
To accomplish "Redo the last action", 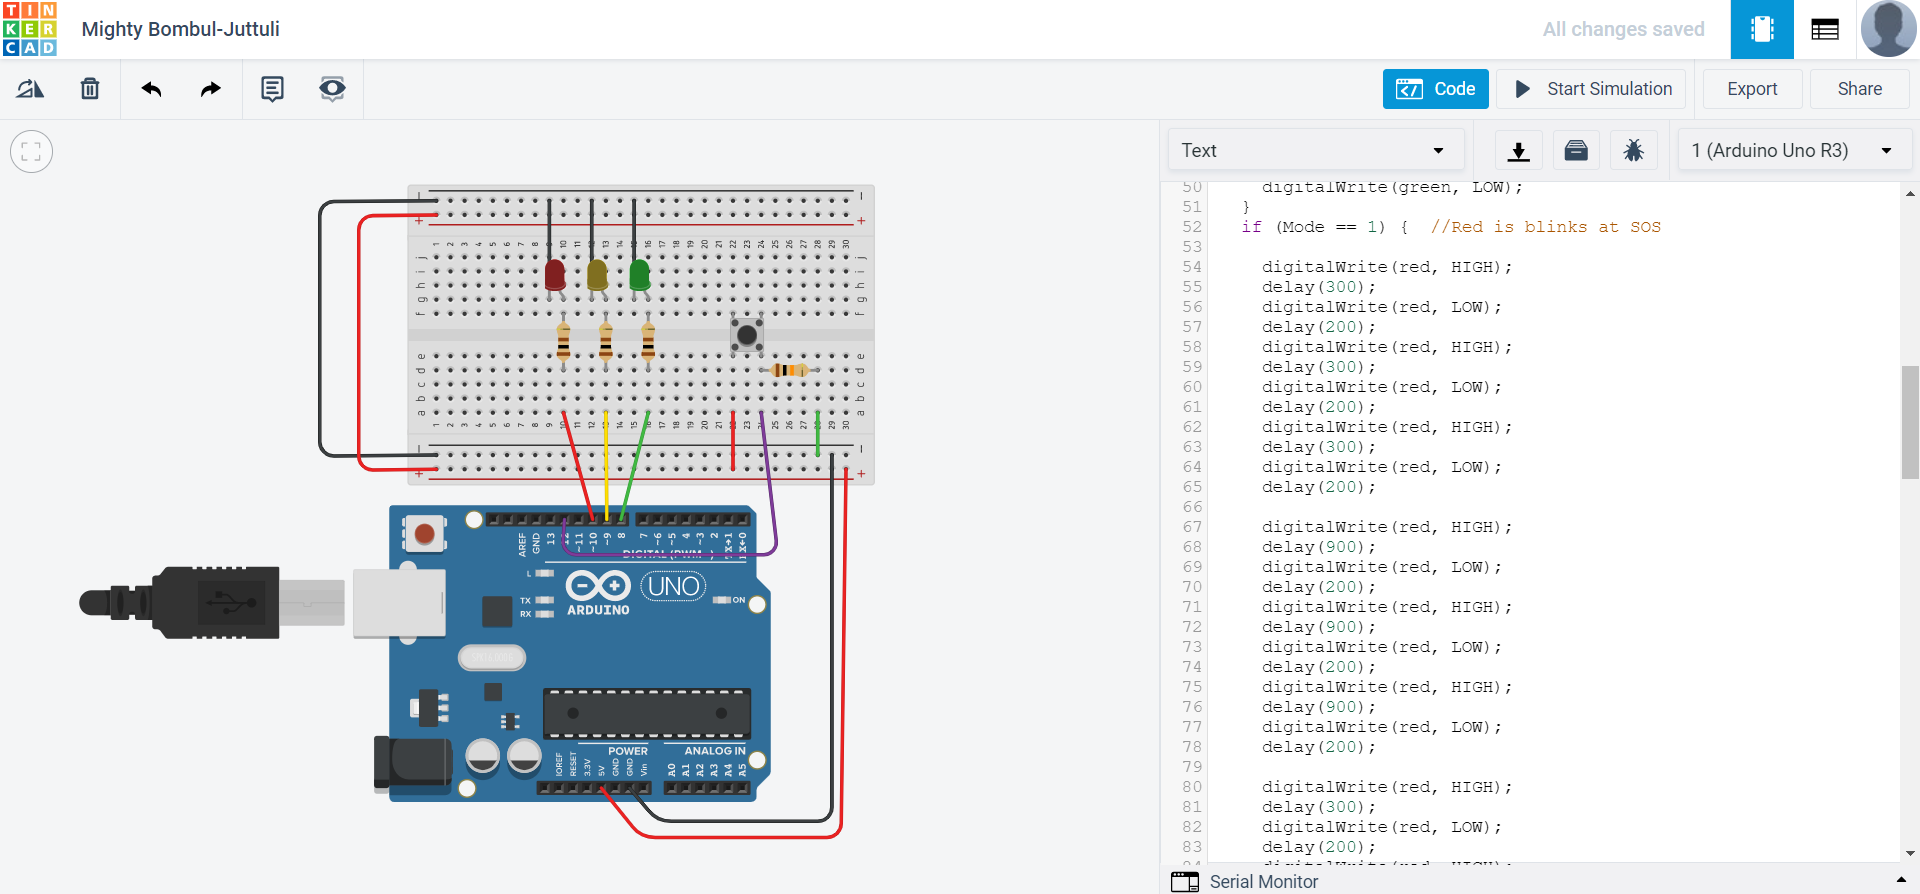I will (210, 89).
